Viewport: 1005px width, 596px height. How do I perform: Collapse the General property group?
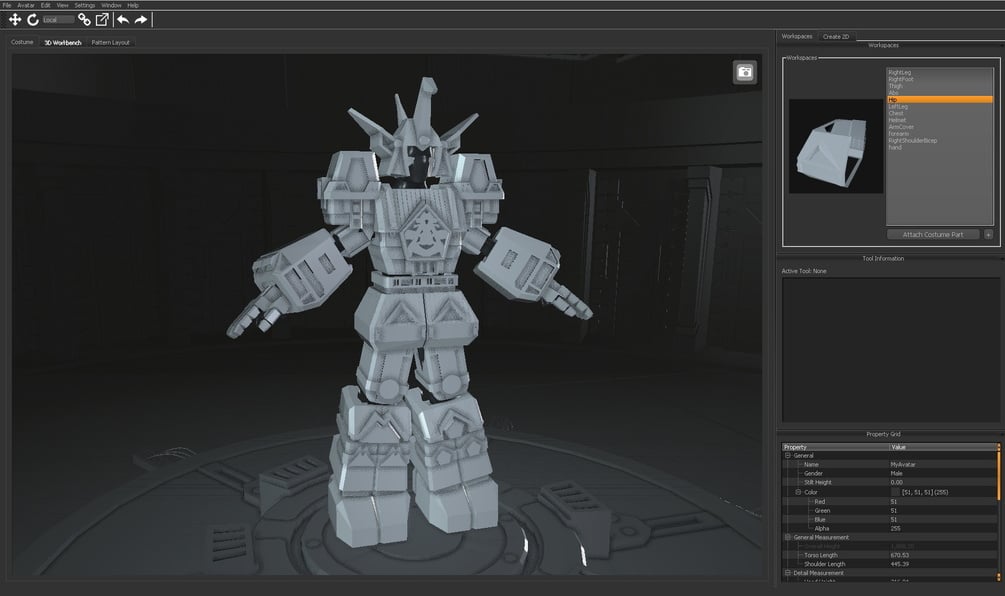[788, 456]
